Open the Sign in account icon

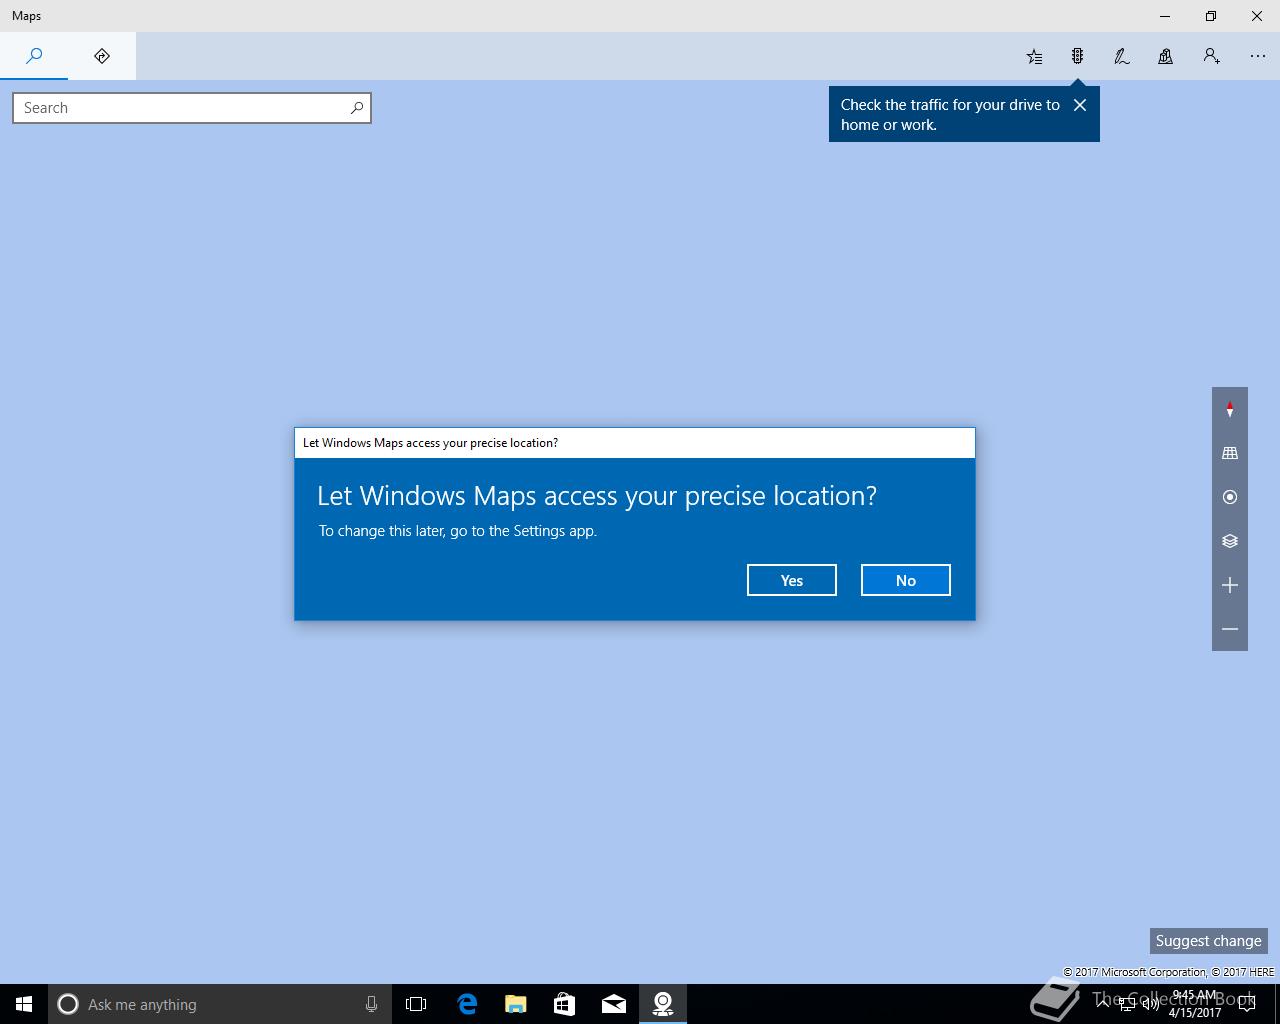point(1211,56)
